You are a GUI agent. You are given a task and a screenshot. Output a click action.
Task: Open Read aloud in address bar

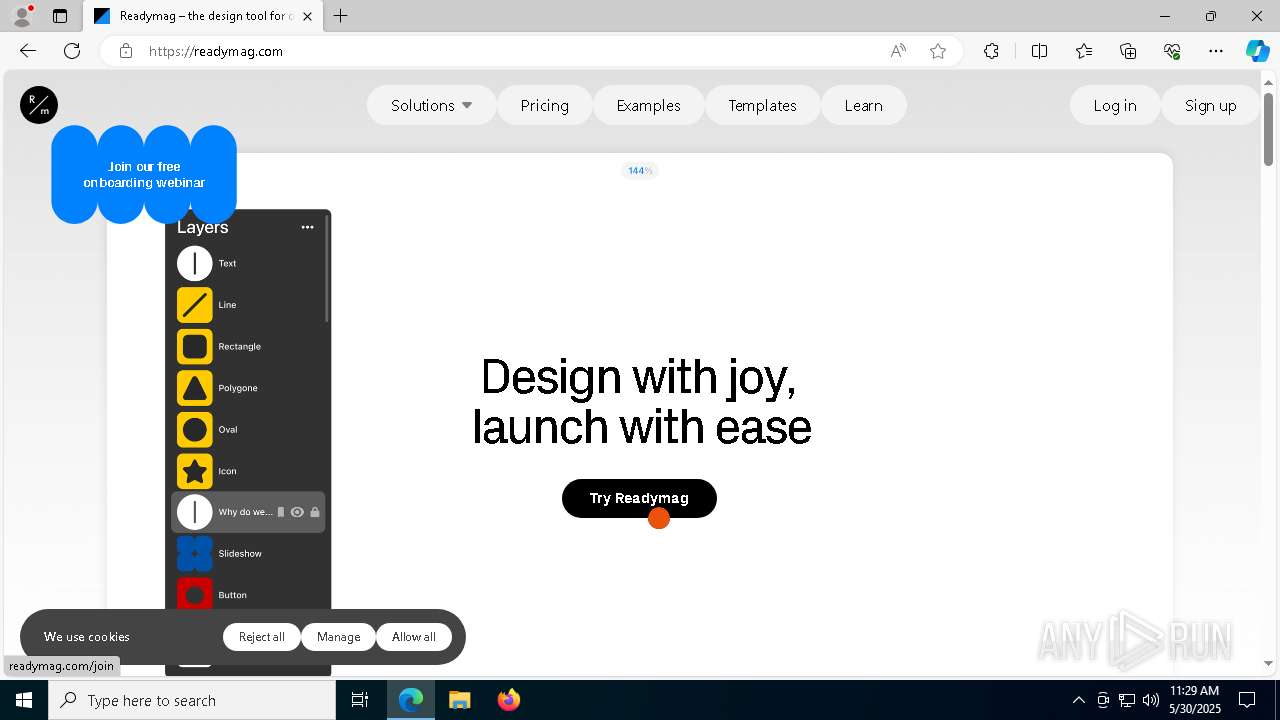[x=898, y=51]
